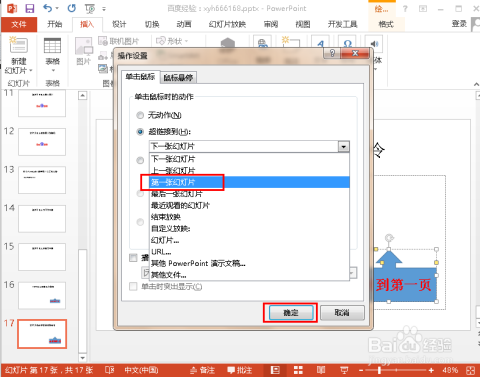Click the 48% zoom level
Screen dimensions: 480x377
coord(450,370)
